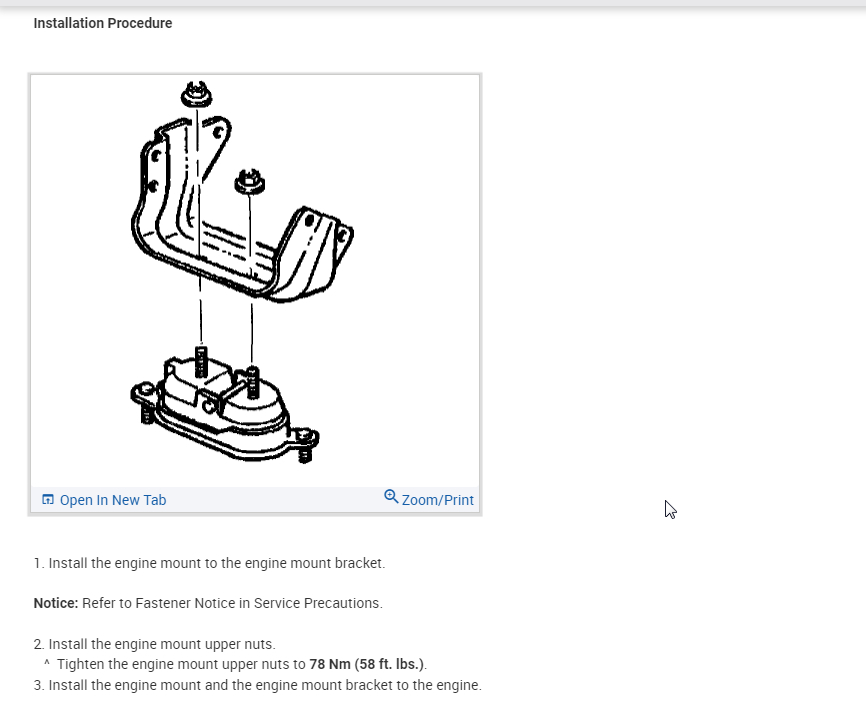
Task: Click the Notice text about Fastener Notice
Action: 208,603
